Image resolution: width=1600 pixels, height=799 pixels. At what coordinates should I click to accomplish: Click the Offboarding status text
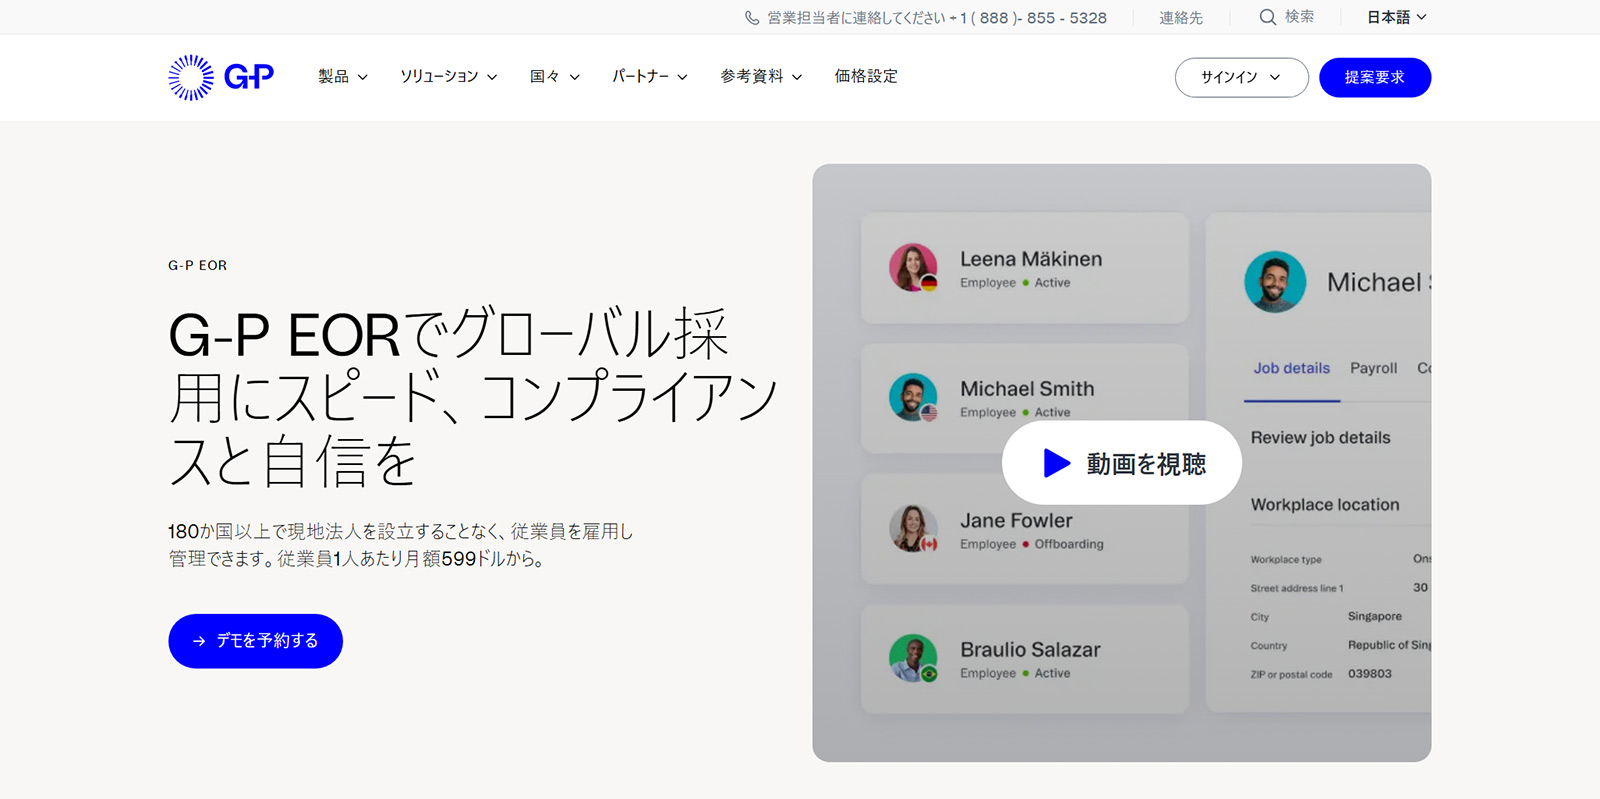point(1069,544)
